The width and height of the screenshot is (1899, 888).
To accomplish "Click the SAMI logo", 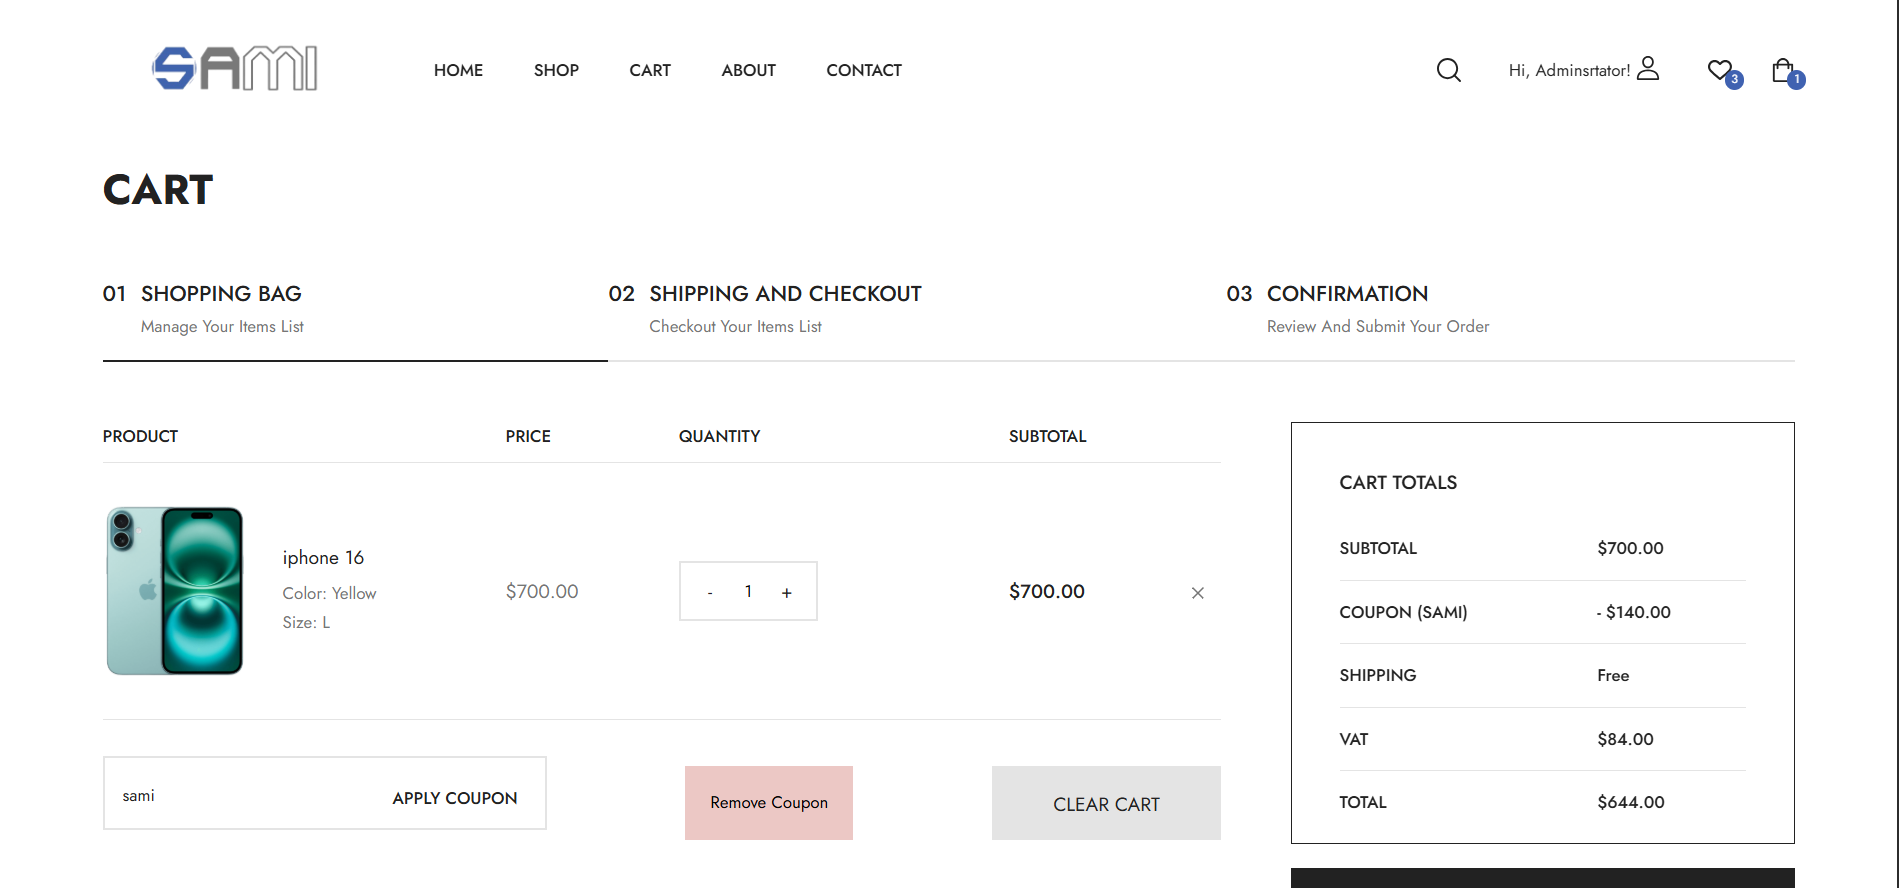I will (235, 69).
